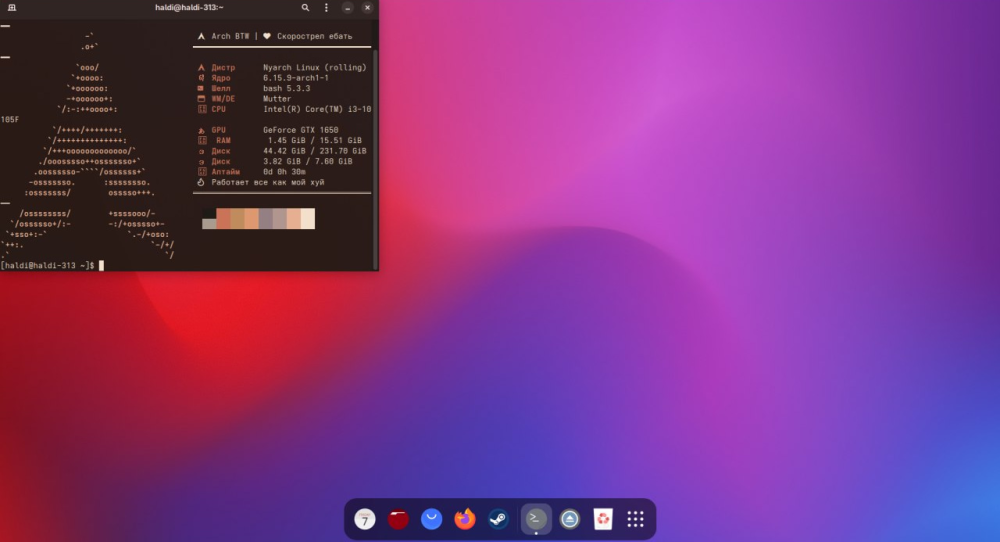Click the 'CPU' label
Screen dimensions: 1000x542
(x=218, y=109)
